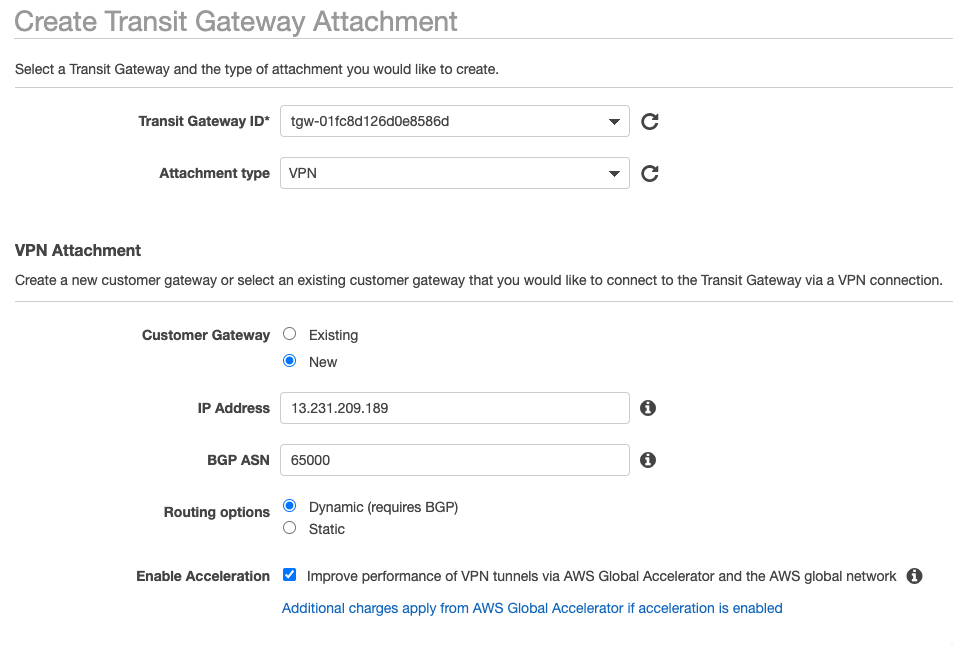This screenshot has height=645, width=953.
Task: Choose the New customer gateway radio
Action: pyautogui.click(x=290, y=361)
